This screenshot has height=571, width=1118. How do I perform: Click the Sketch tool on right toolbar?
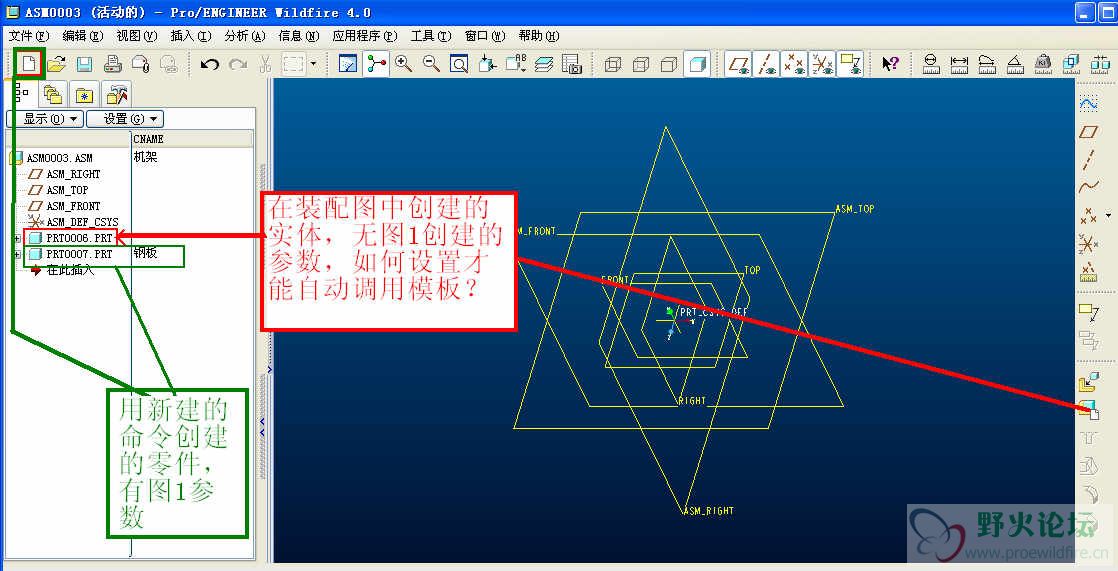(x=1088, y=105)
